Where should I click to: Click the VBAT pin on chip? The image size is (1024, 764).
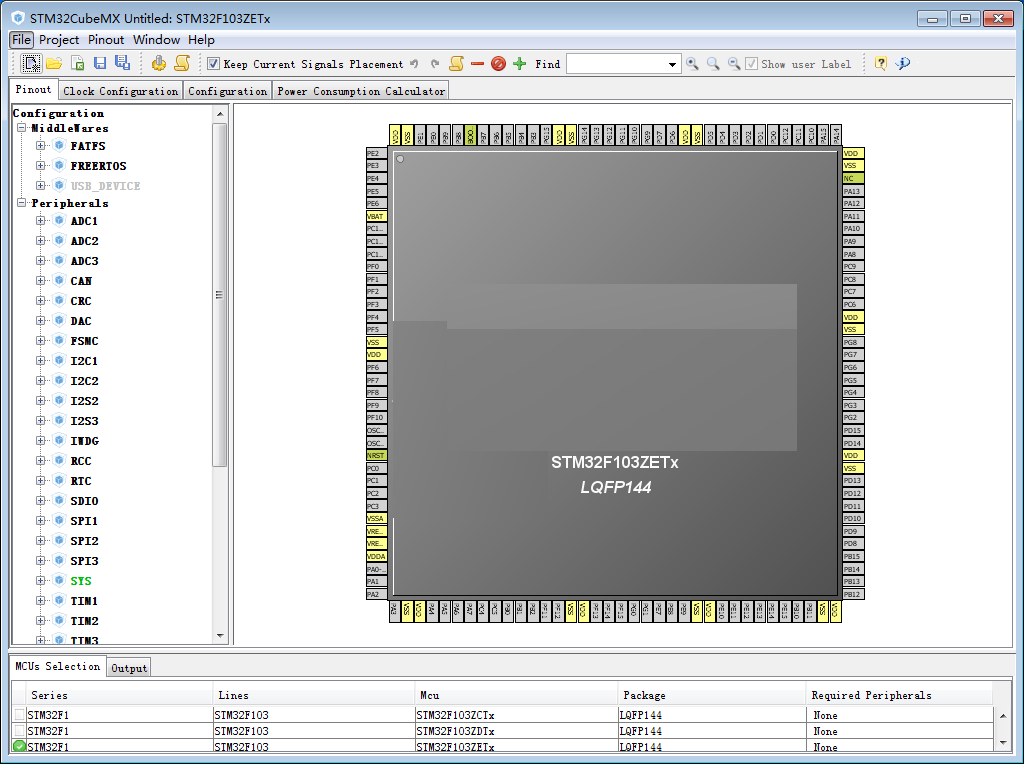pos(377,216)
